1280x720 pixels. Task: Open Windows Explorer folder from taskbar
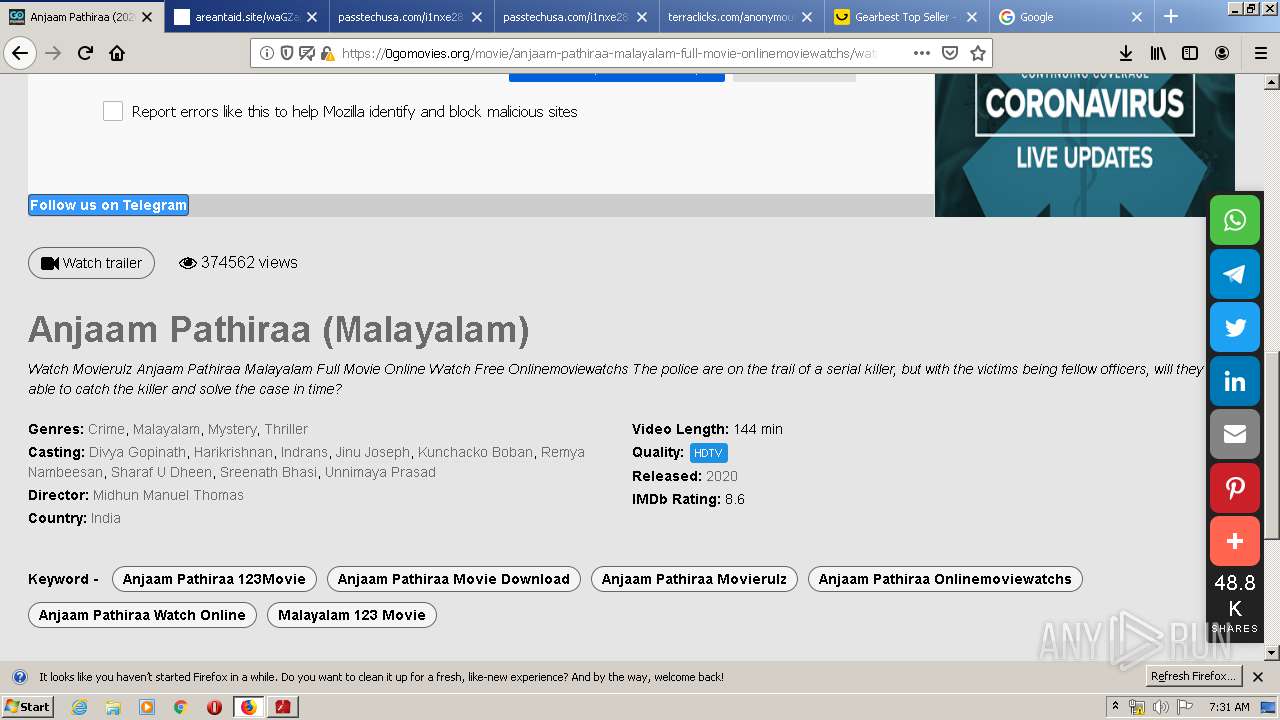point(113,707)
